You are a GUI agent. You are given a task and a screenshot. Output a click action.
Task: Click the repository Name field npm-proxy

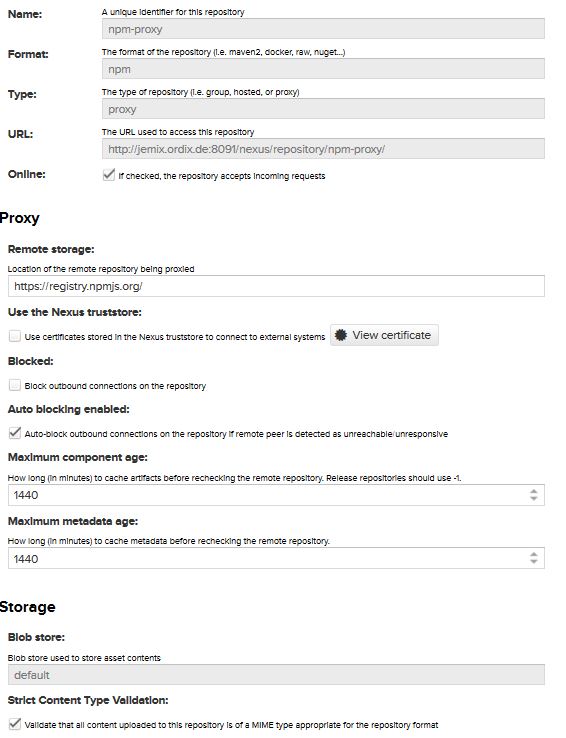click(x=323, y=29)
